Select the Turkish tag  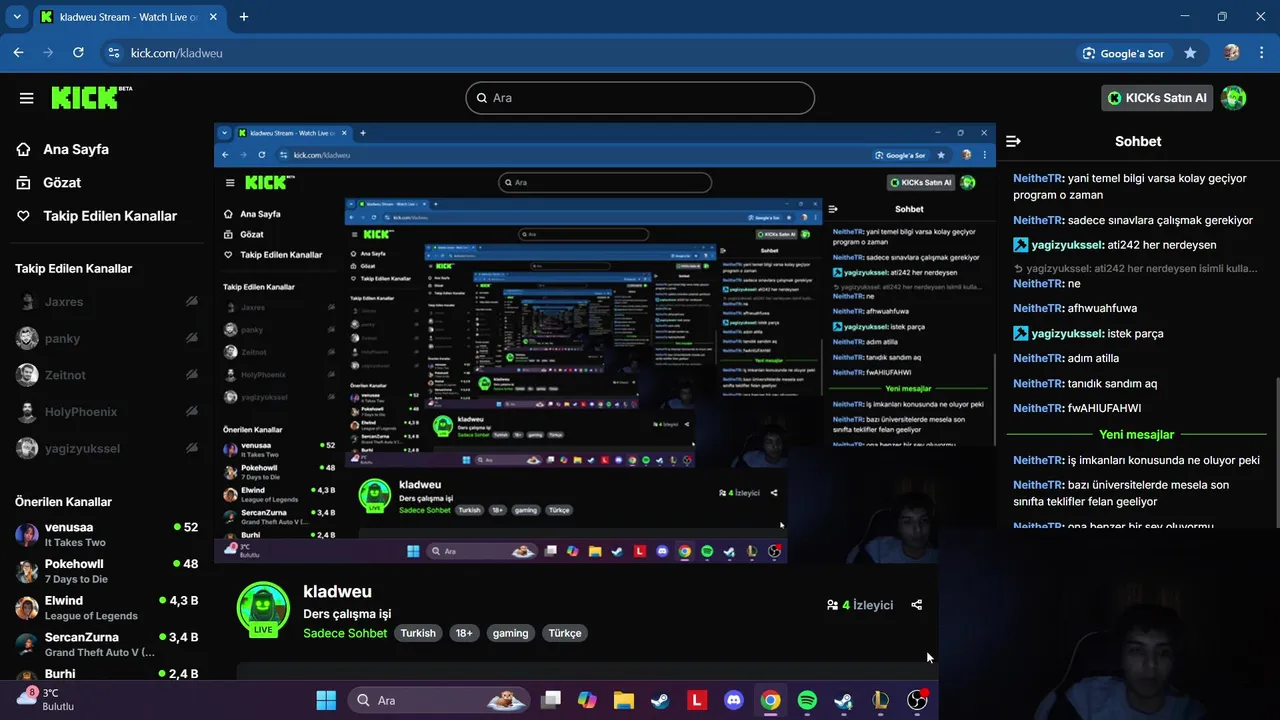(x=418, y=633)
